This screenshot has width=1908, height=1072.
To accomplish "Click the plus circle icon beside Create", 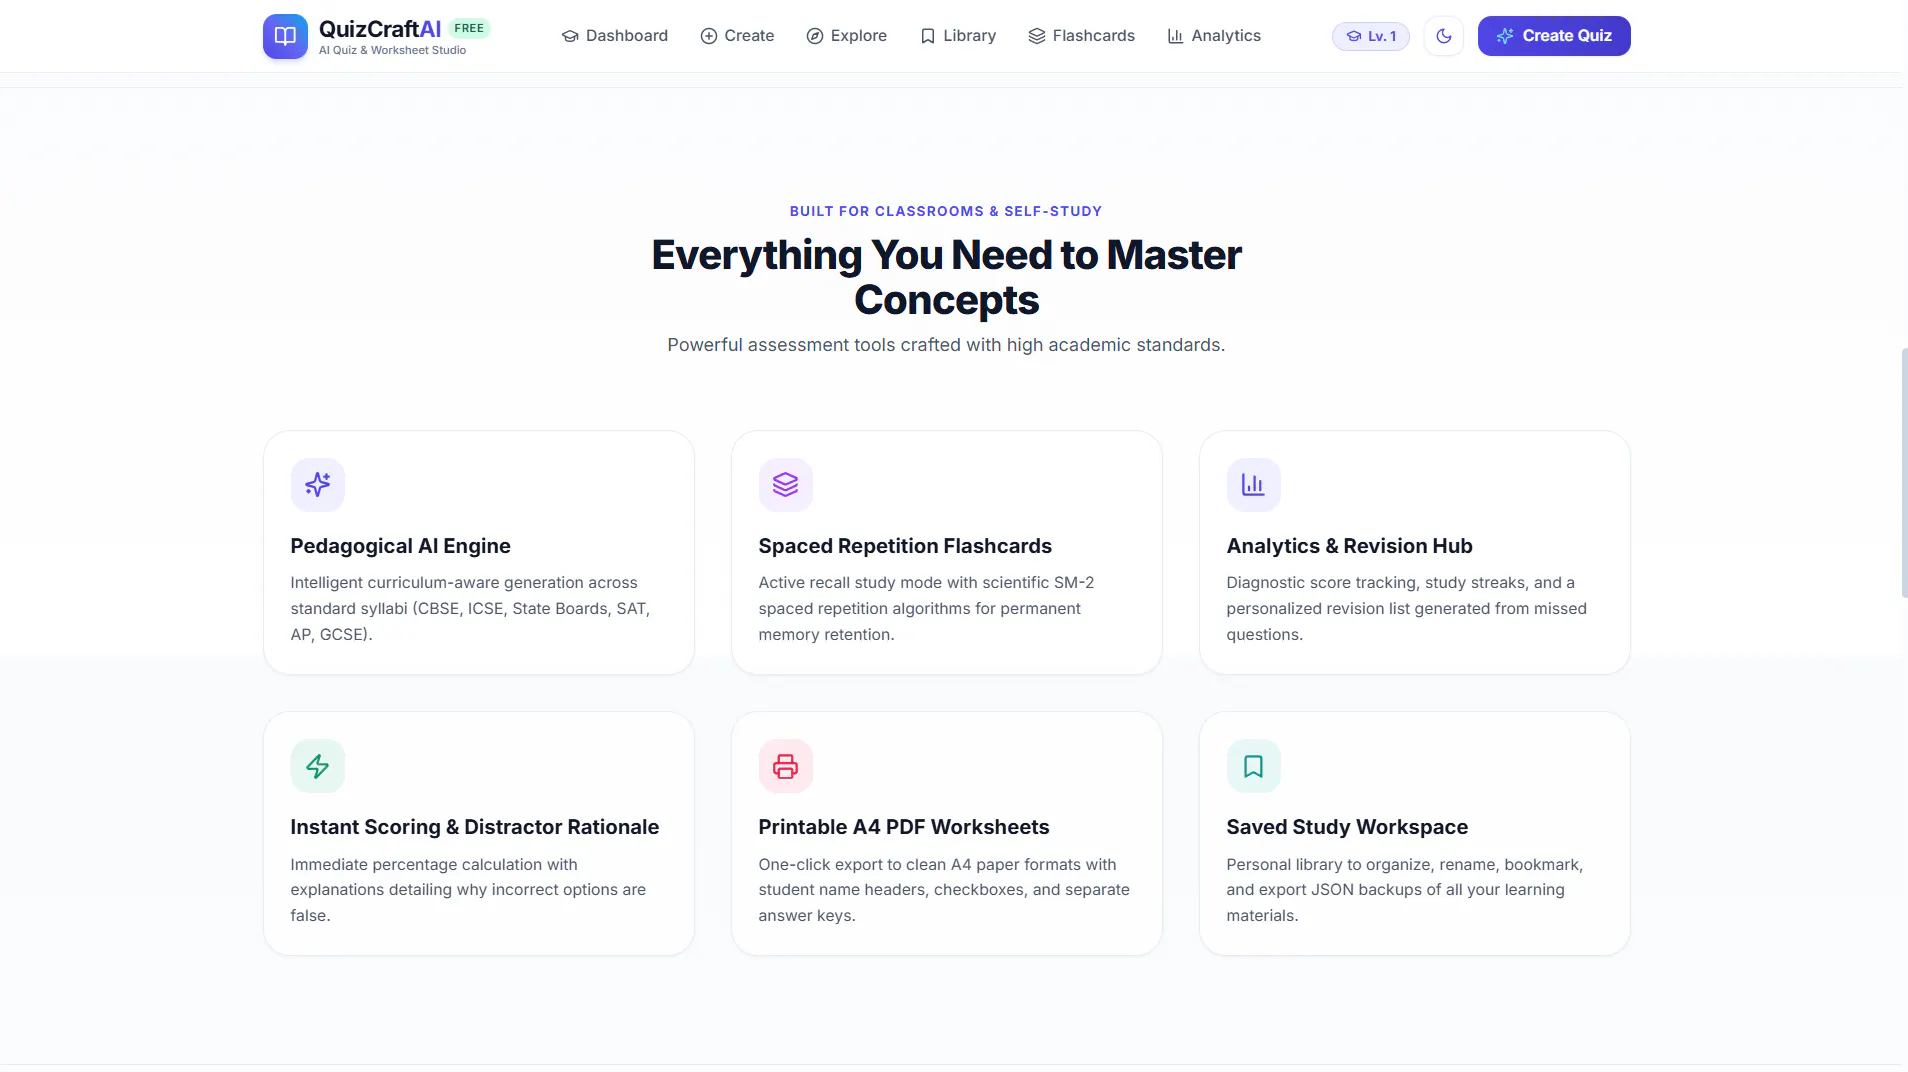I will click(709, 36).
